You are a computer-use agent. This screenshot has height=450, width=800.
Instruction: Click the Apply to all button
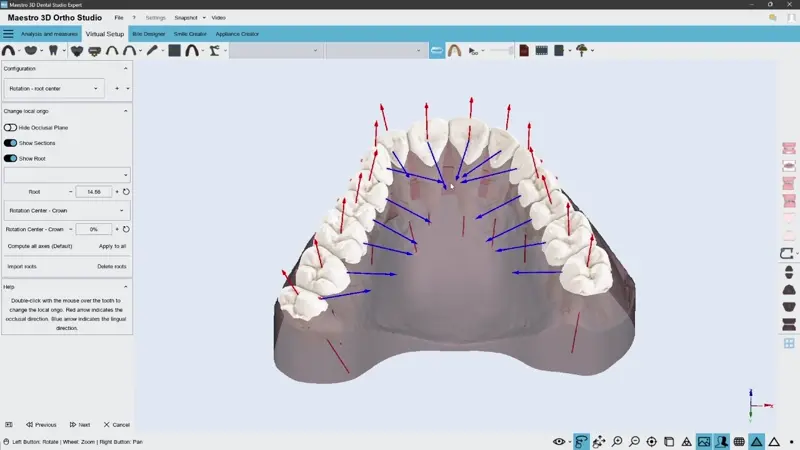pos(112,246)
